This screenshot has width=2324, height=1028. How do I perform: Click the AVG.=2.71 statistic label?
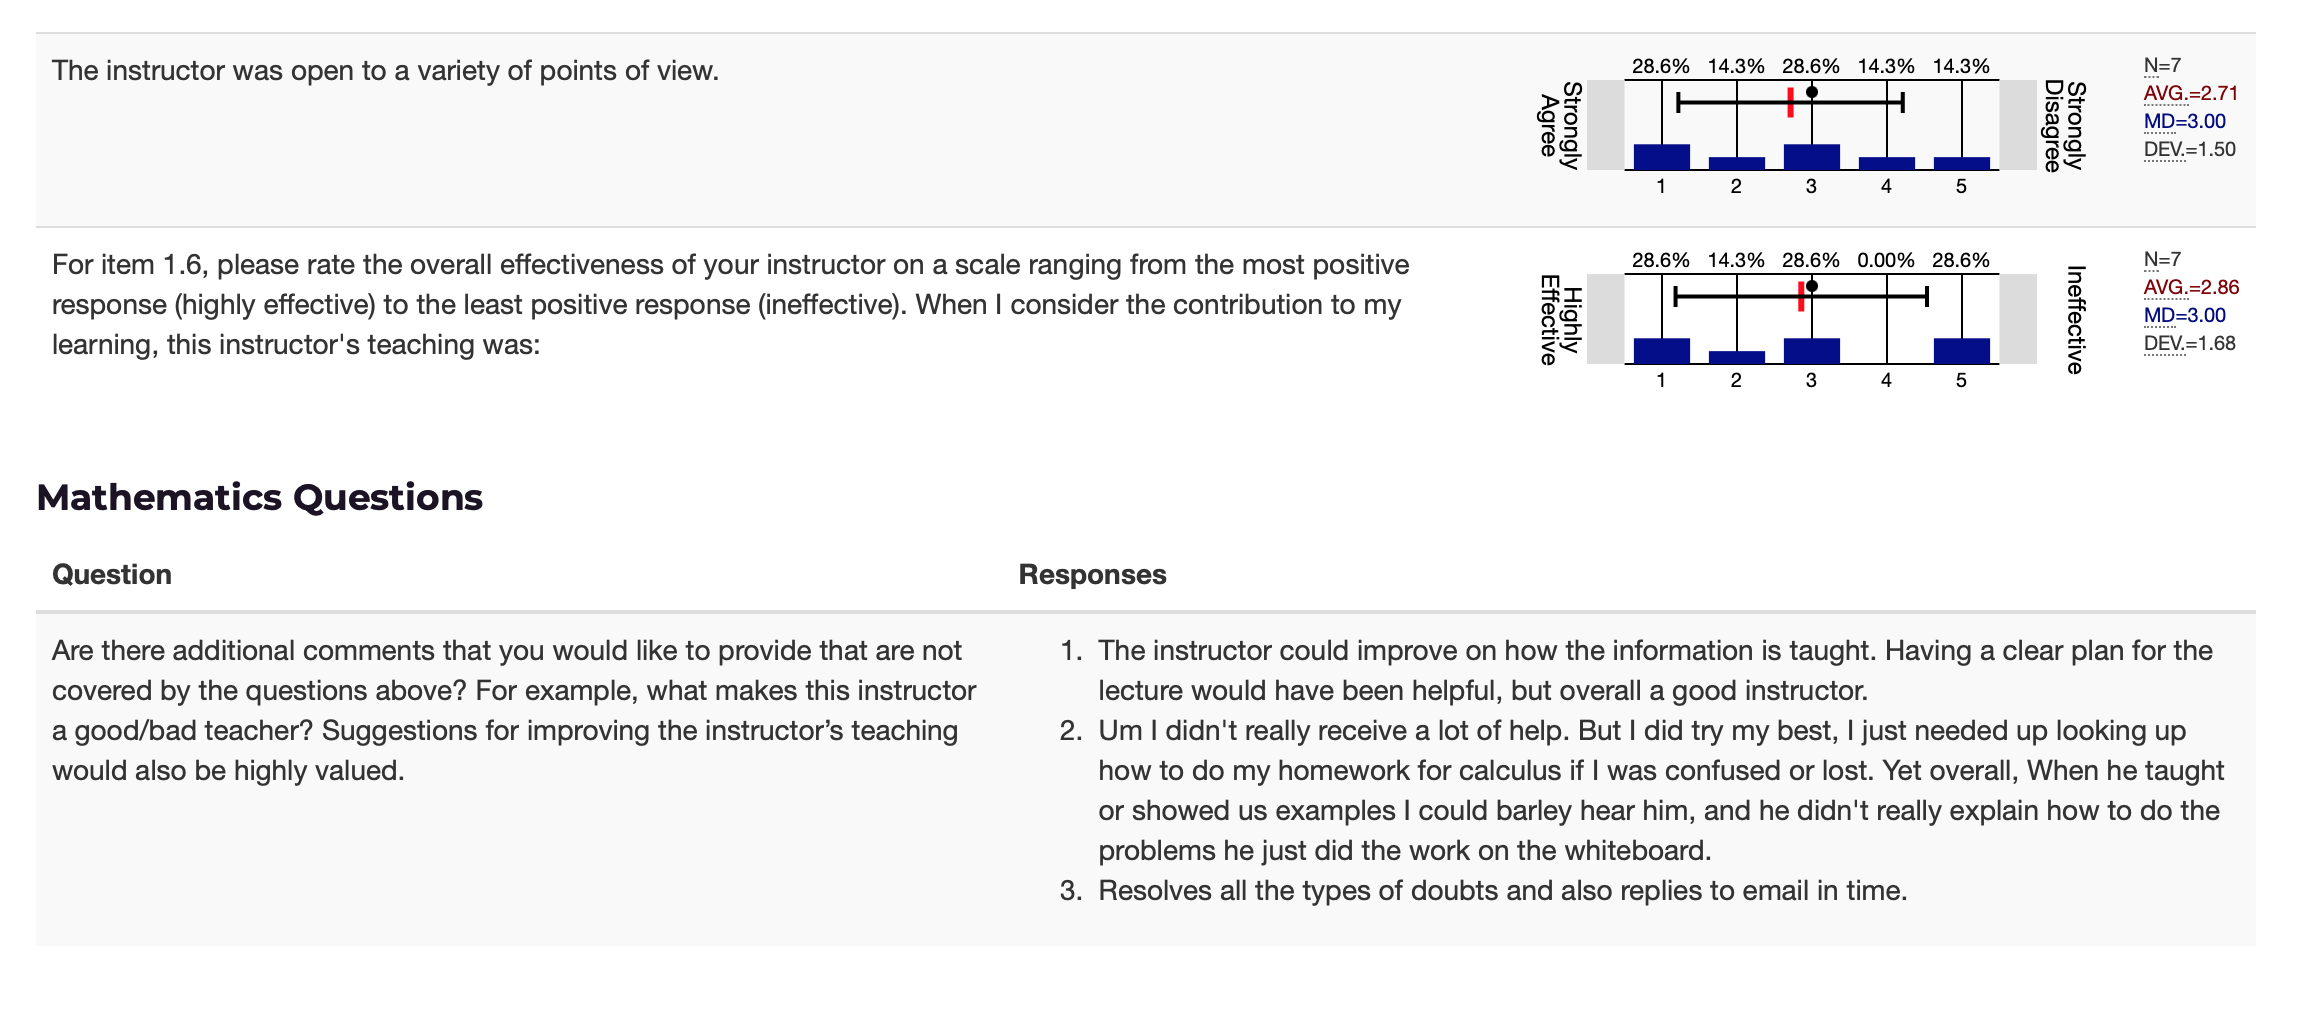(2190, 93)
